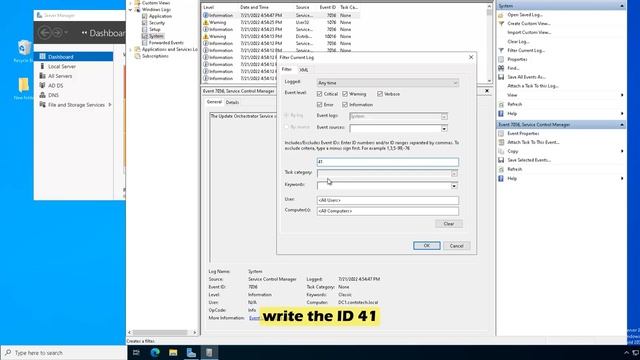Click Help icon under System actions
Viewport: 640px width, 360px height.
[501, 113]
